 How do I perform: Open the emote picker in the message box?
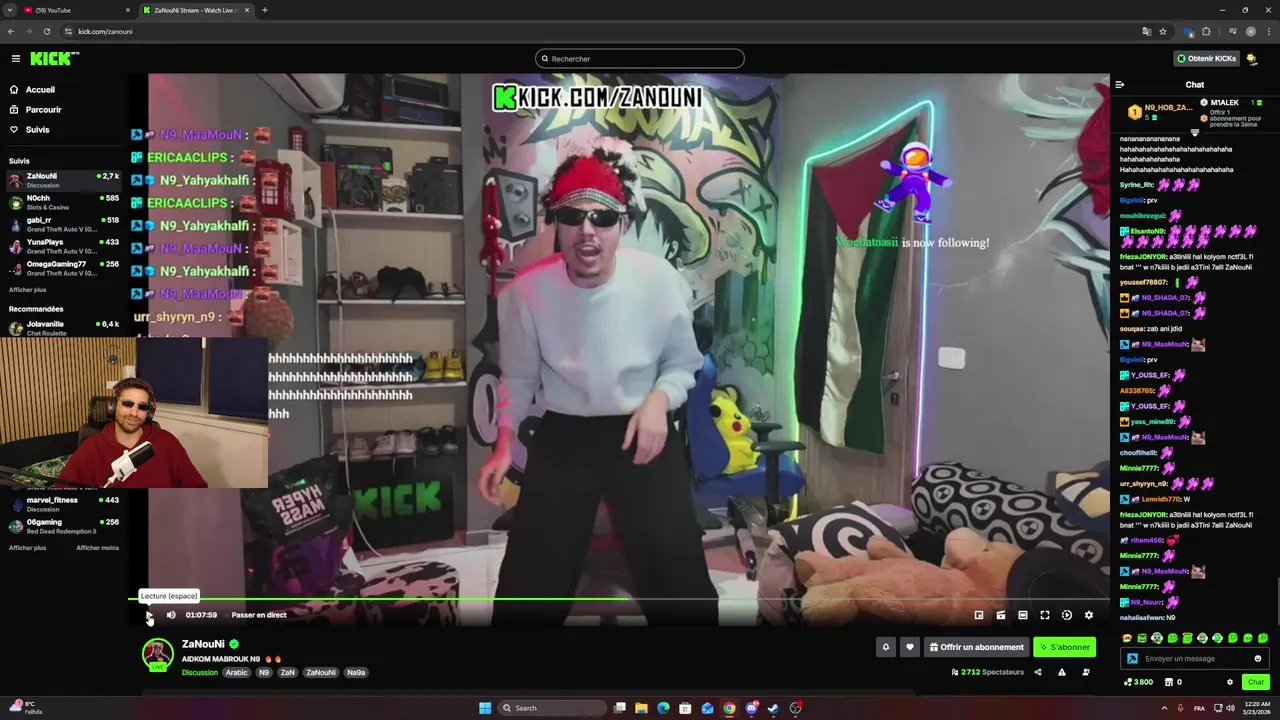click(1258, 659)
